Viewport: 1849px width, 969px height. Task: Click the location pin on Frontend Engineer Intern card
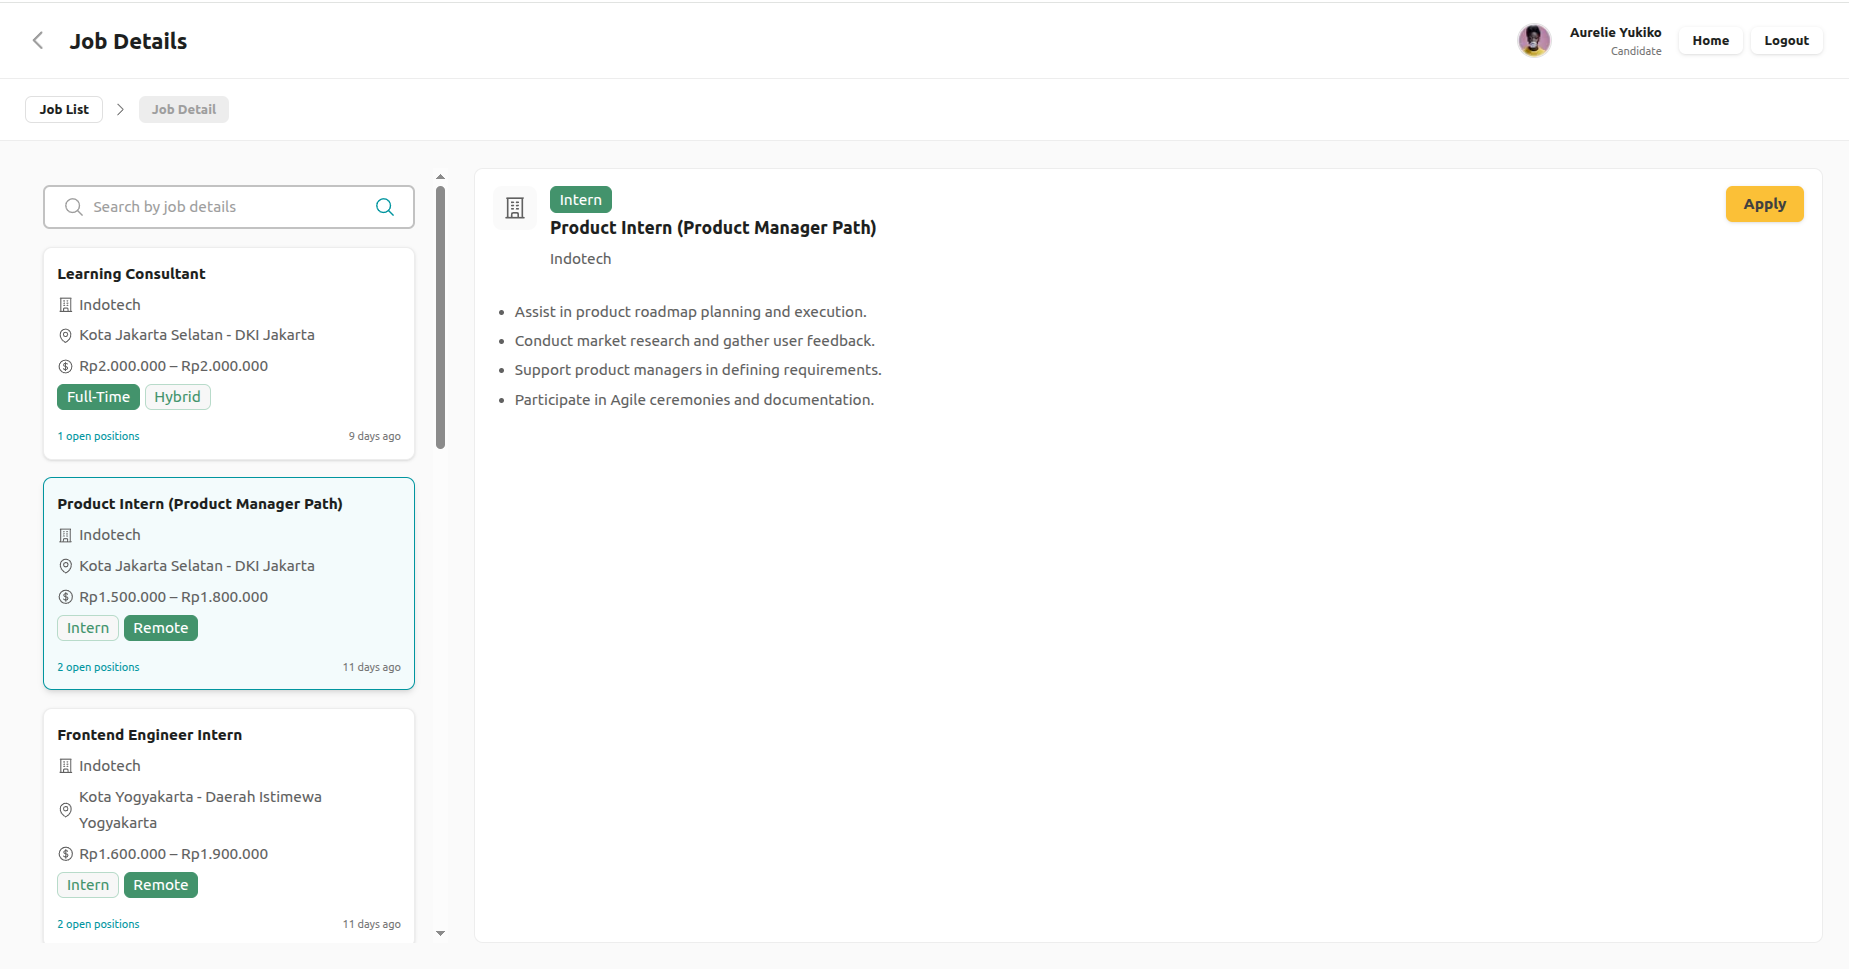(65, 810)
